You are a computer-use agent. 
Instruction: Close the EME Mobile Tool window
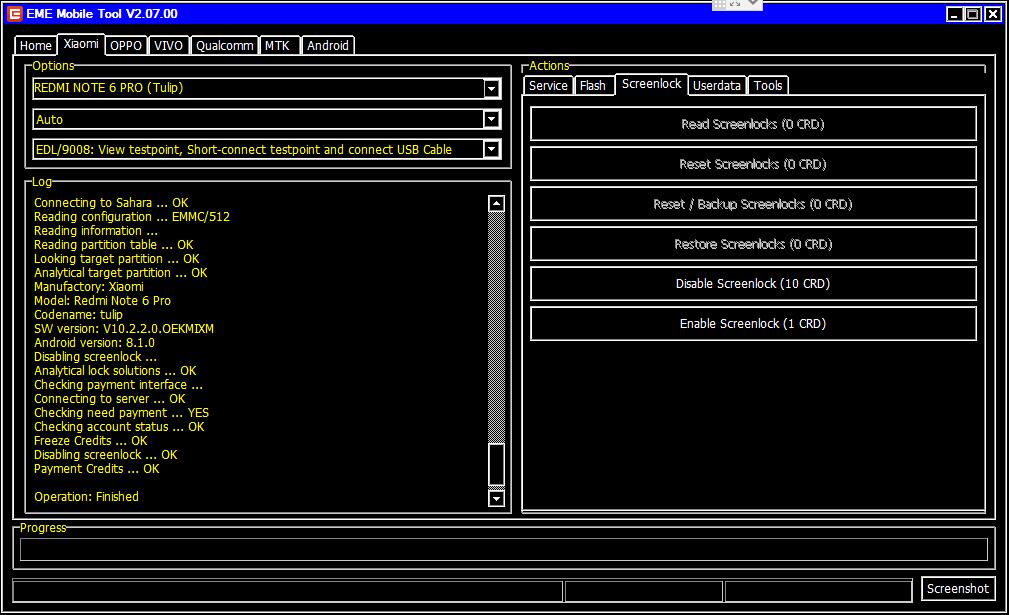(993, 14)
